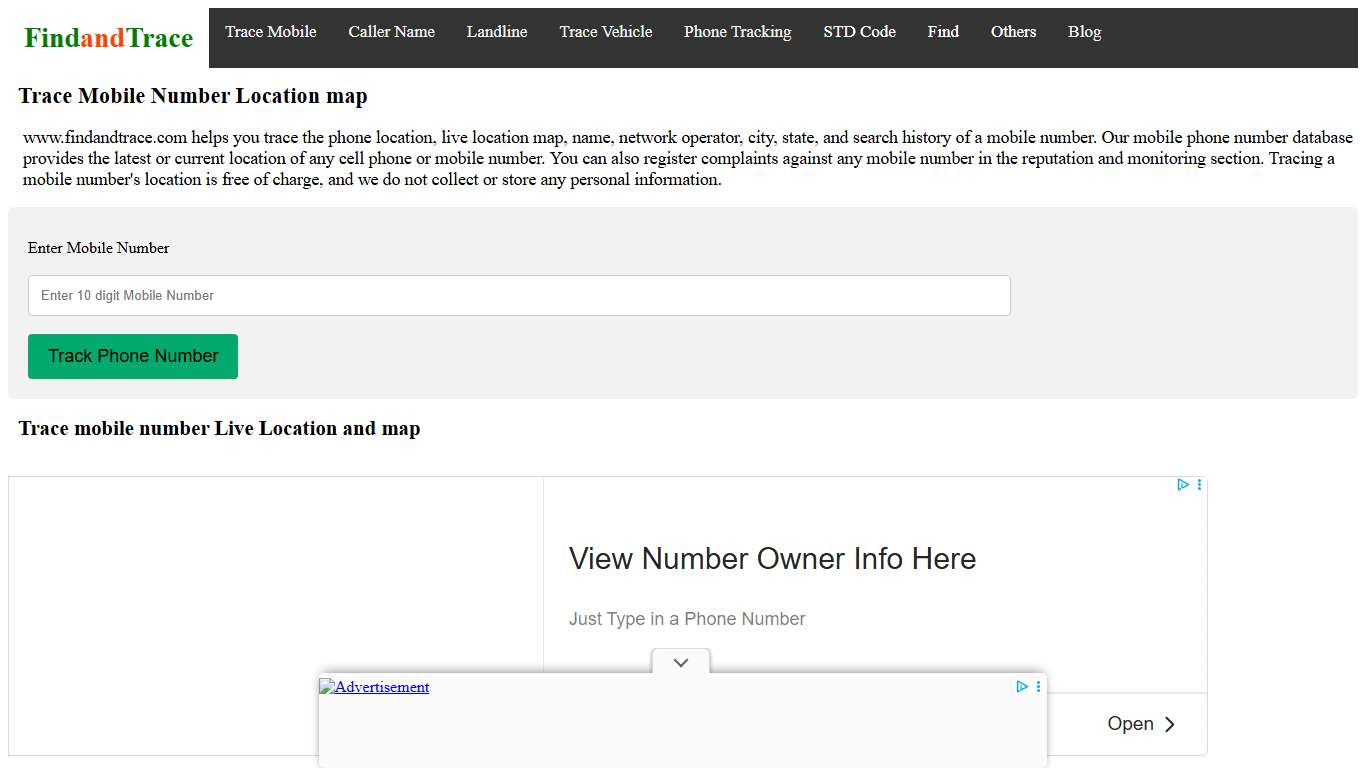Image resolution: width=1366 pixels, height=768 pixels.
Task: Go to the STD Code page
Action: [859, 32]
